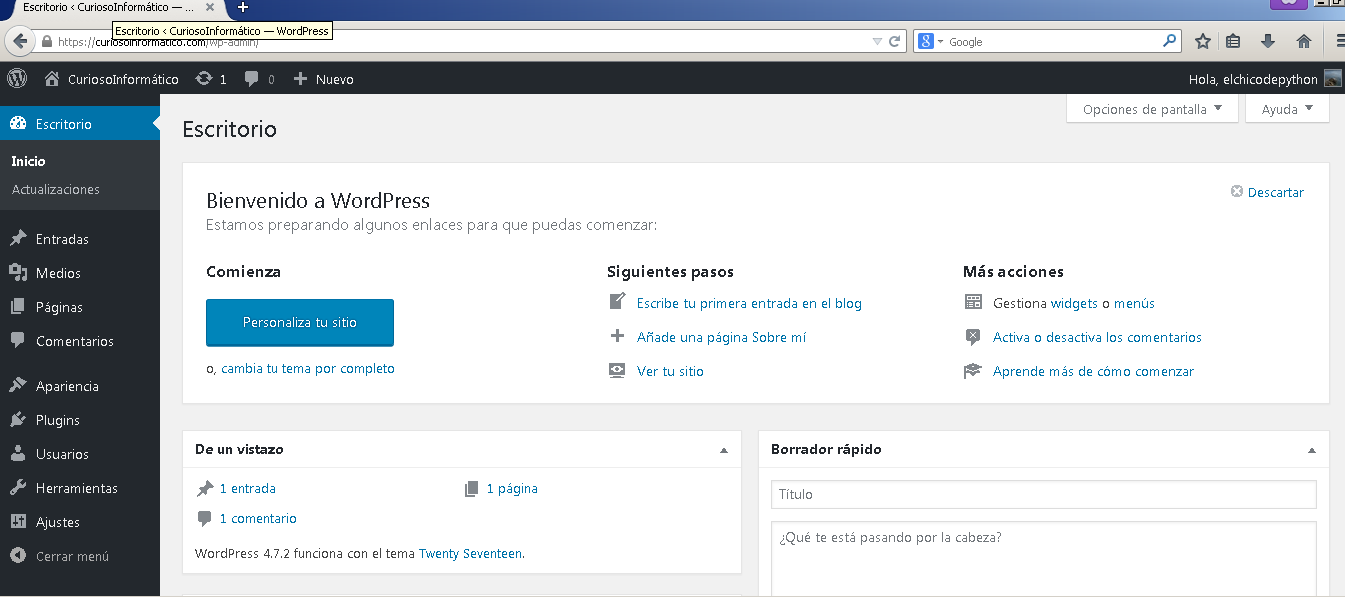The height and width of the screenshot is (597, 1345).
Task: Click the WordPress logo in admin bar
Action: click(x=16, y=78)
